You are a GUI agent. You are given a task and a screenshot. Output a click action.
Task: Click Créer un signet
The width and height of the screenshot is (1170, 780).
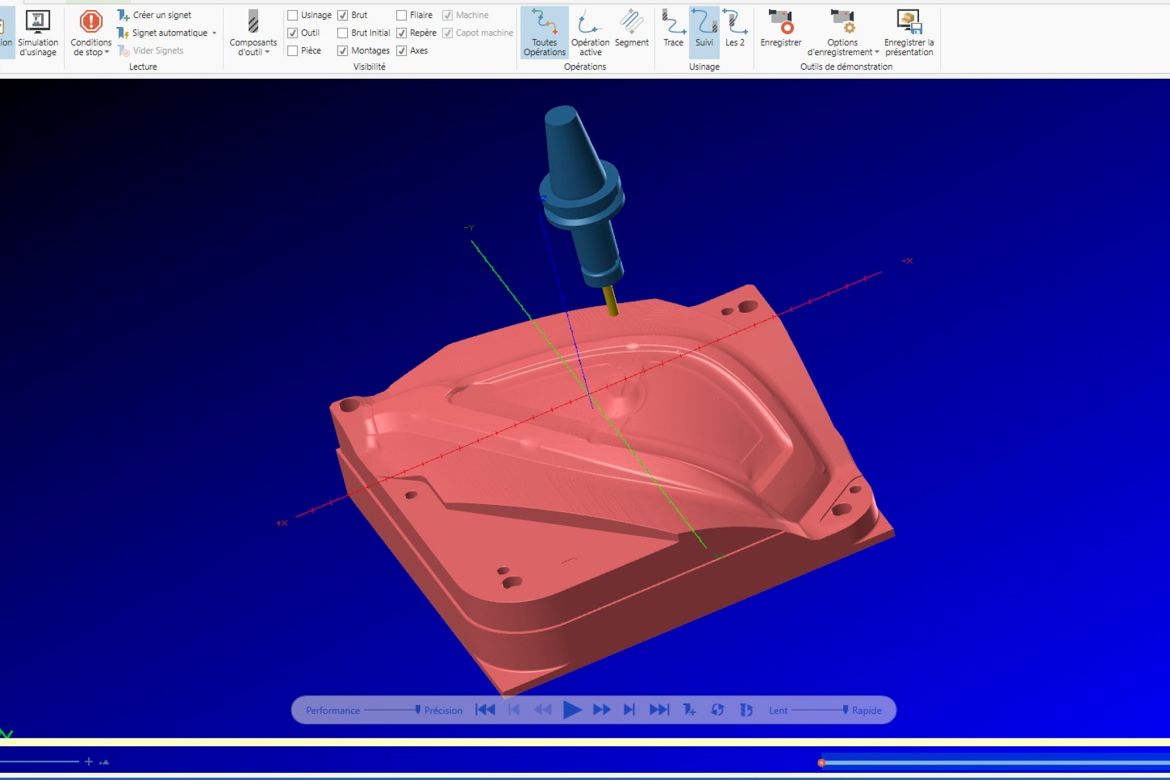pyautogui.click(x=160, y=15)
